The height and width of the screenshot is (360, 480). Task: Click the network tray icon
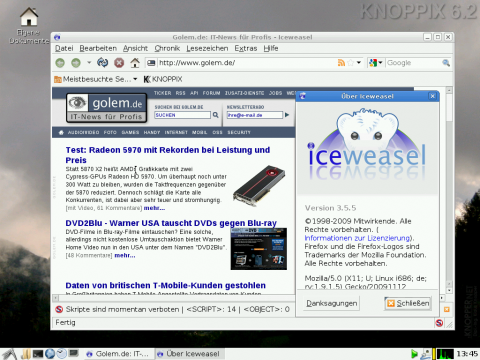coord(425,354)
